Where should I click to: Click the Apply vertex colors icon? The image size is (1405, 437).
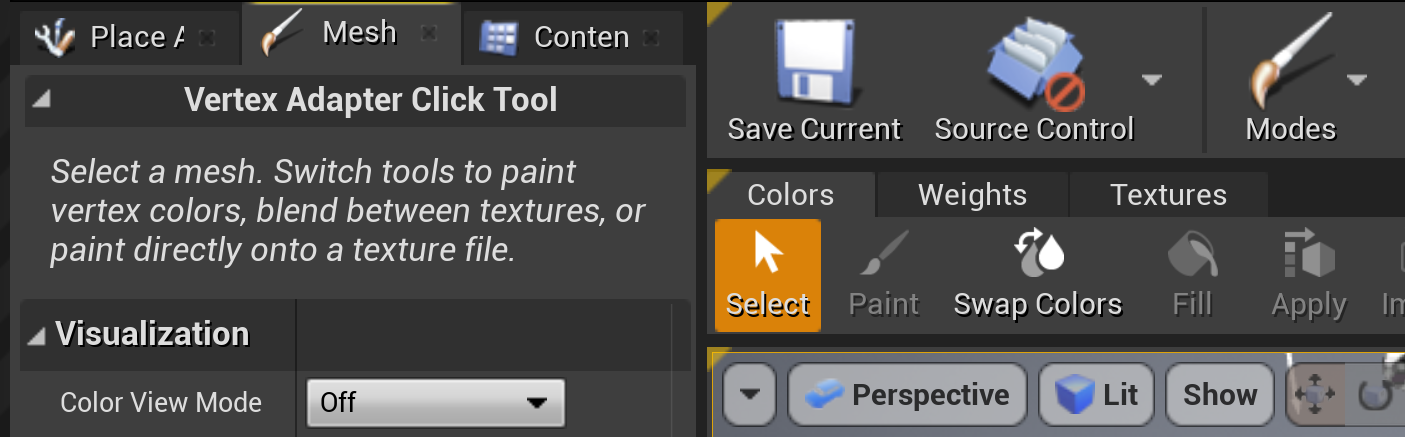point(1308,275)
